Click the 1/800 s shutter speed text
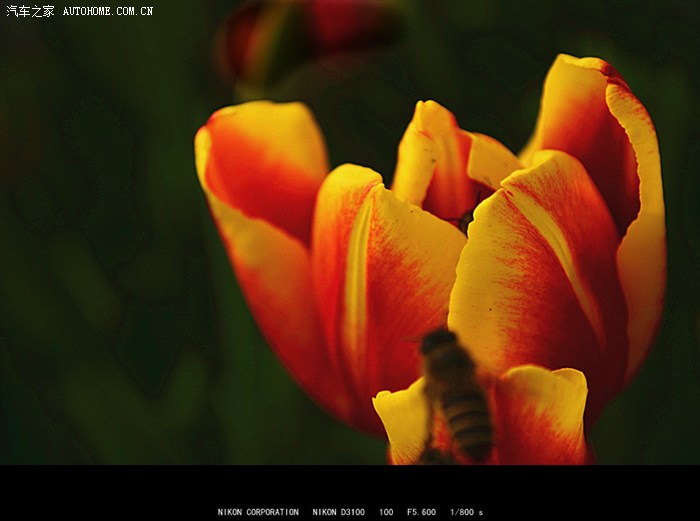The image size is (700, 521). (x=466, y=512)
